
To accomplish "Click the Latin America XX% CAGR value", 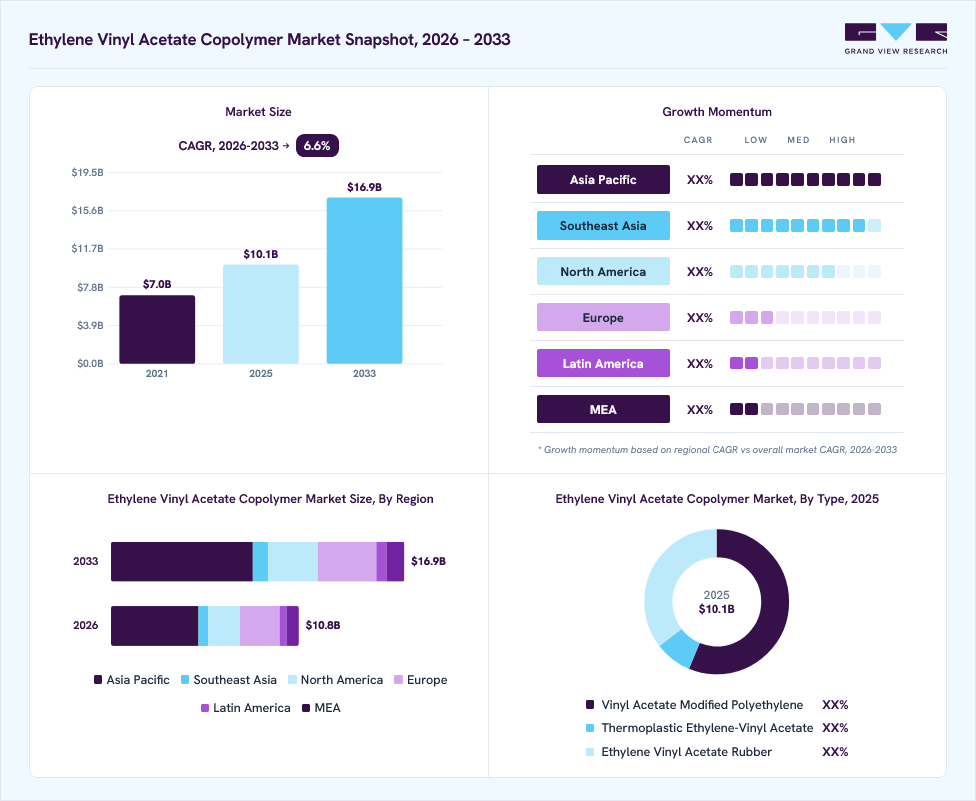I will pos(700,363).
